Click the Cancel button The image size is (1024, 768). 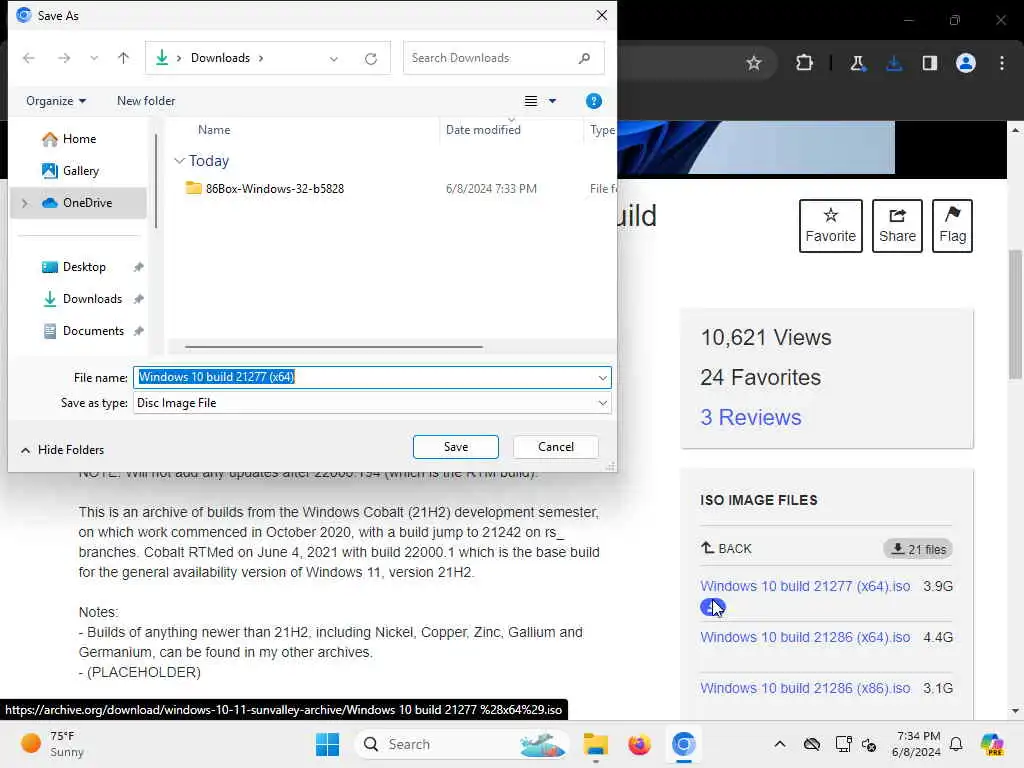click(556, 447)
